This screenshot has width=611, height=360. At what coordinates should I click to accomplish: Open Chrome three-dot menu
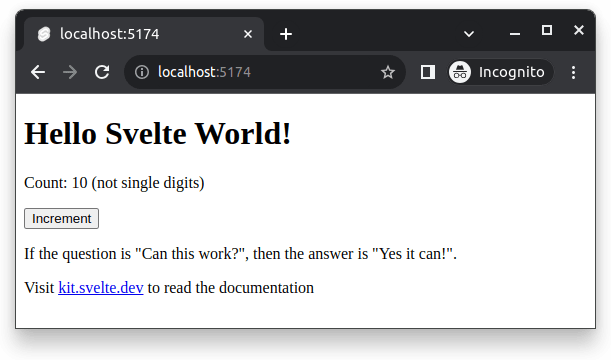click(573, 72)
